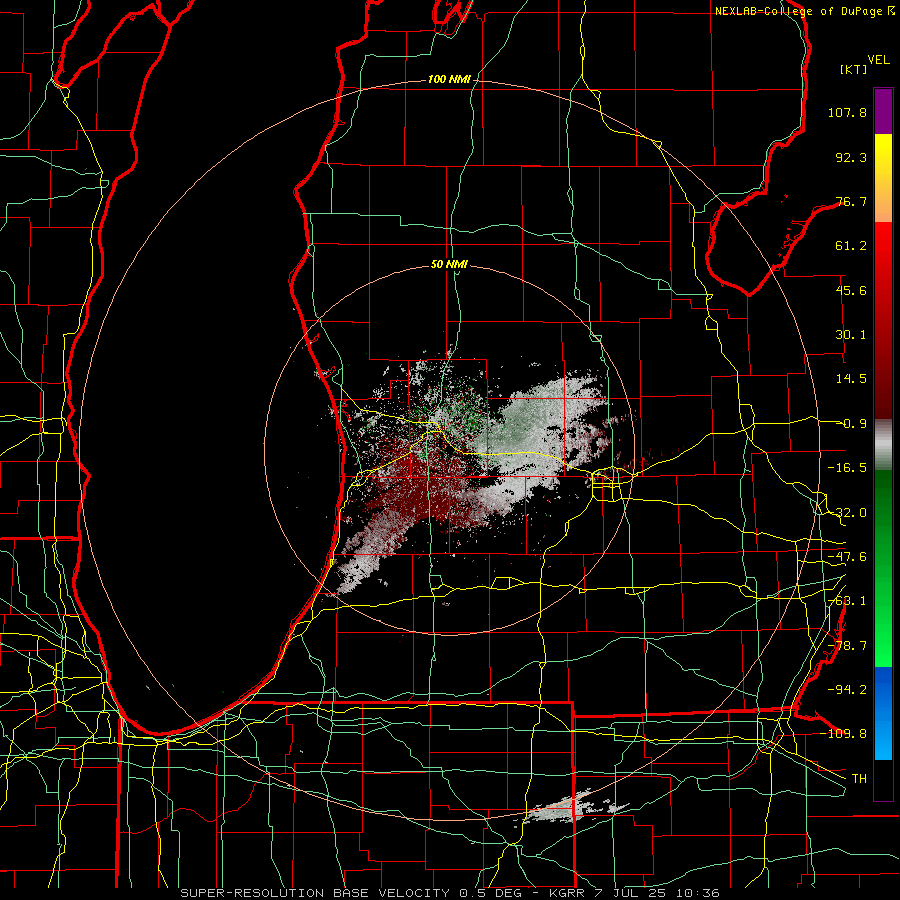Click the 100 NMI range ring label
The height and width of the screenshot is (900, 900).
pyautogui.click(x=449, y=79)
